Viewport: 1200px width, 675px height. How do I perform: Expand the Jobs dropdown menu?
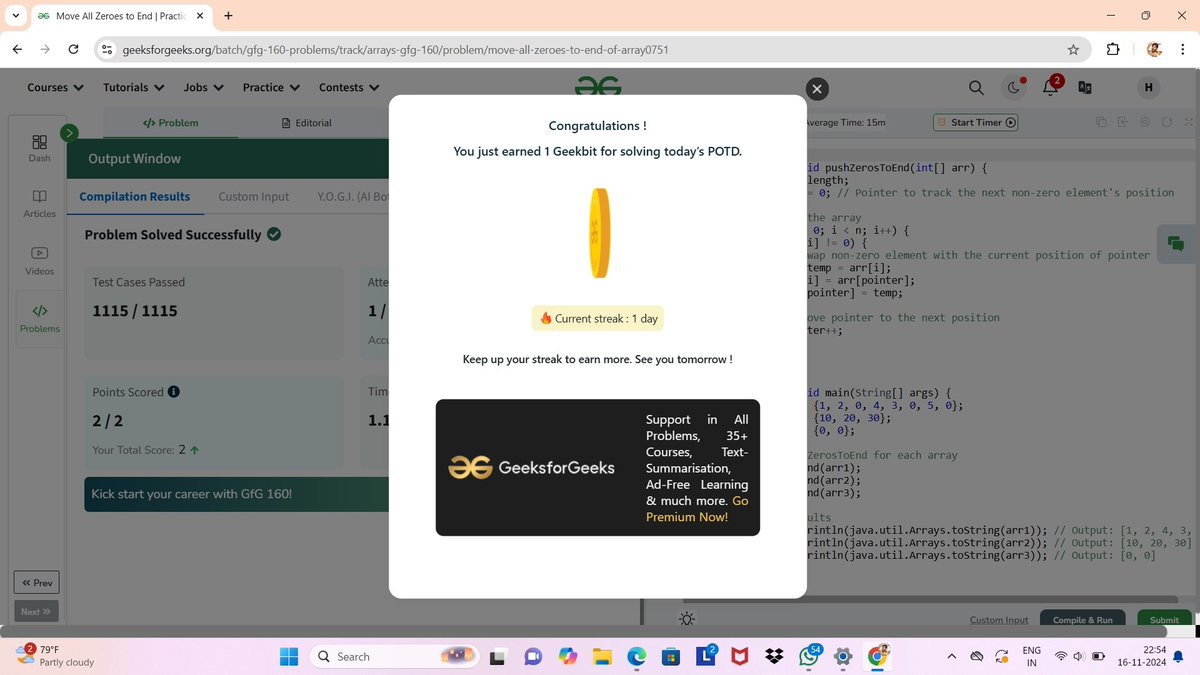click(203, 87)
